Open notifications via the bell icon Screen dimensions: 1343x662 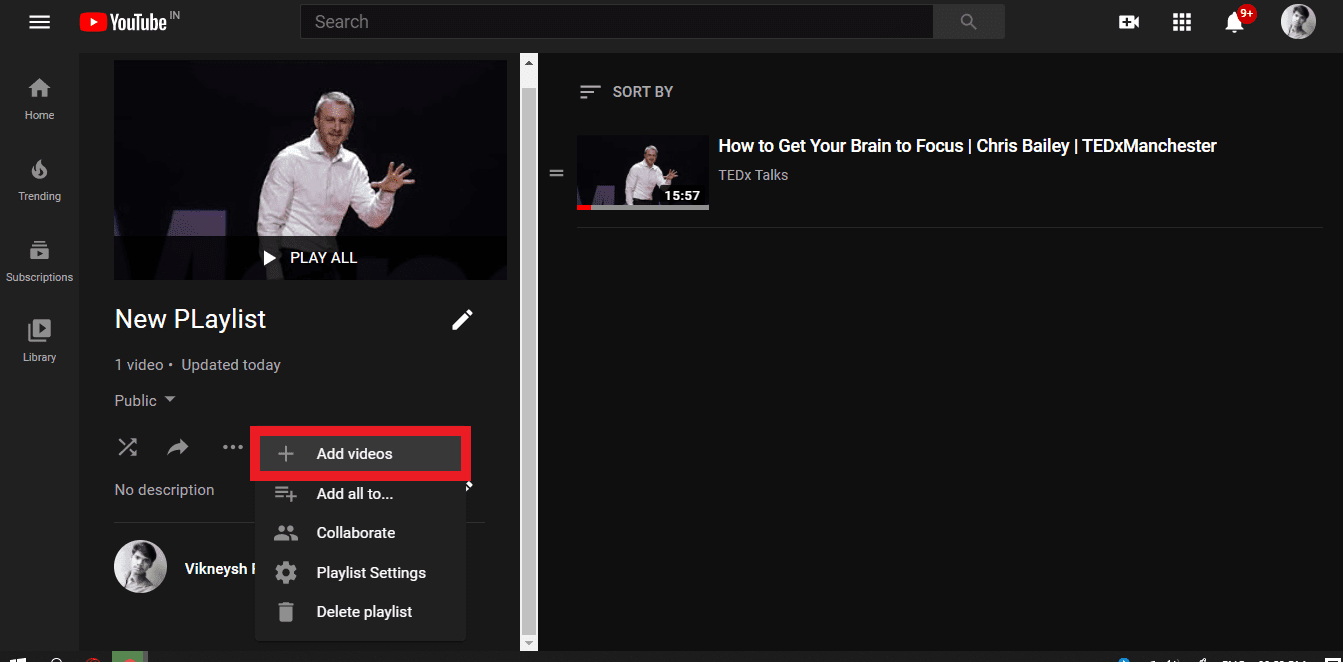1235,22
